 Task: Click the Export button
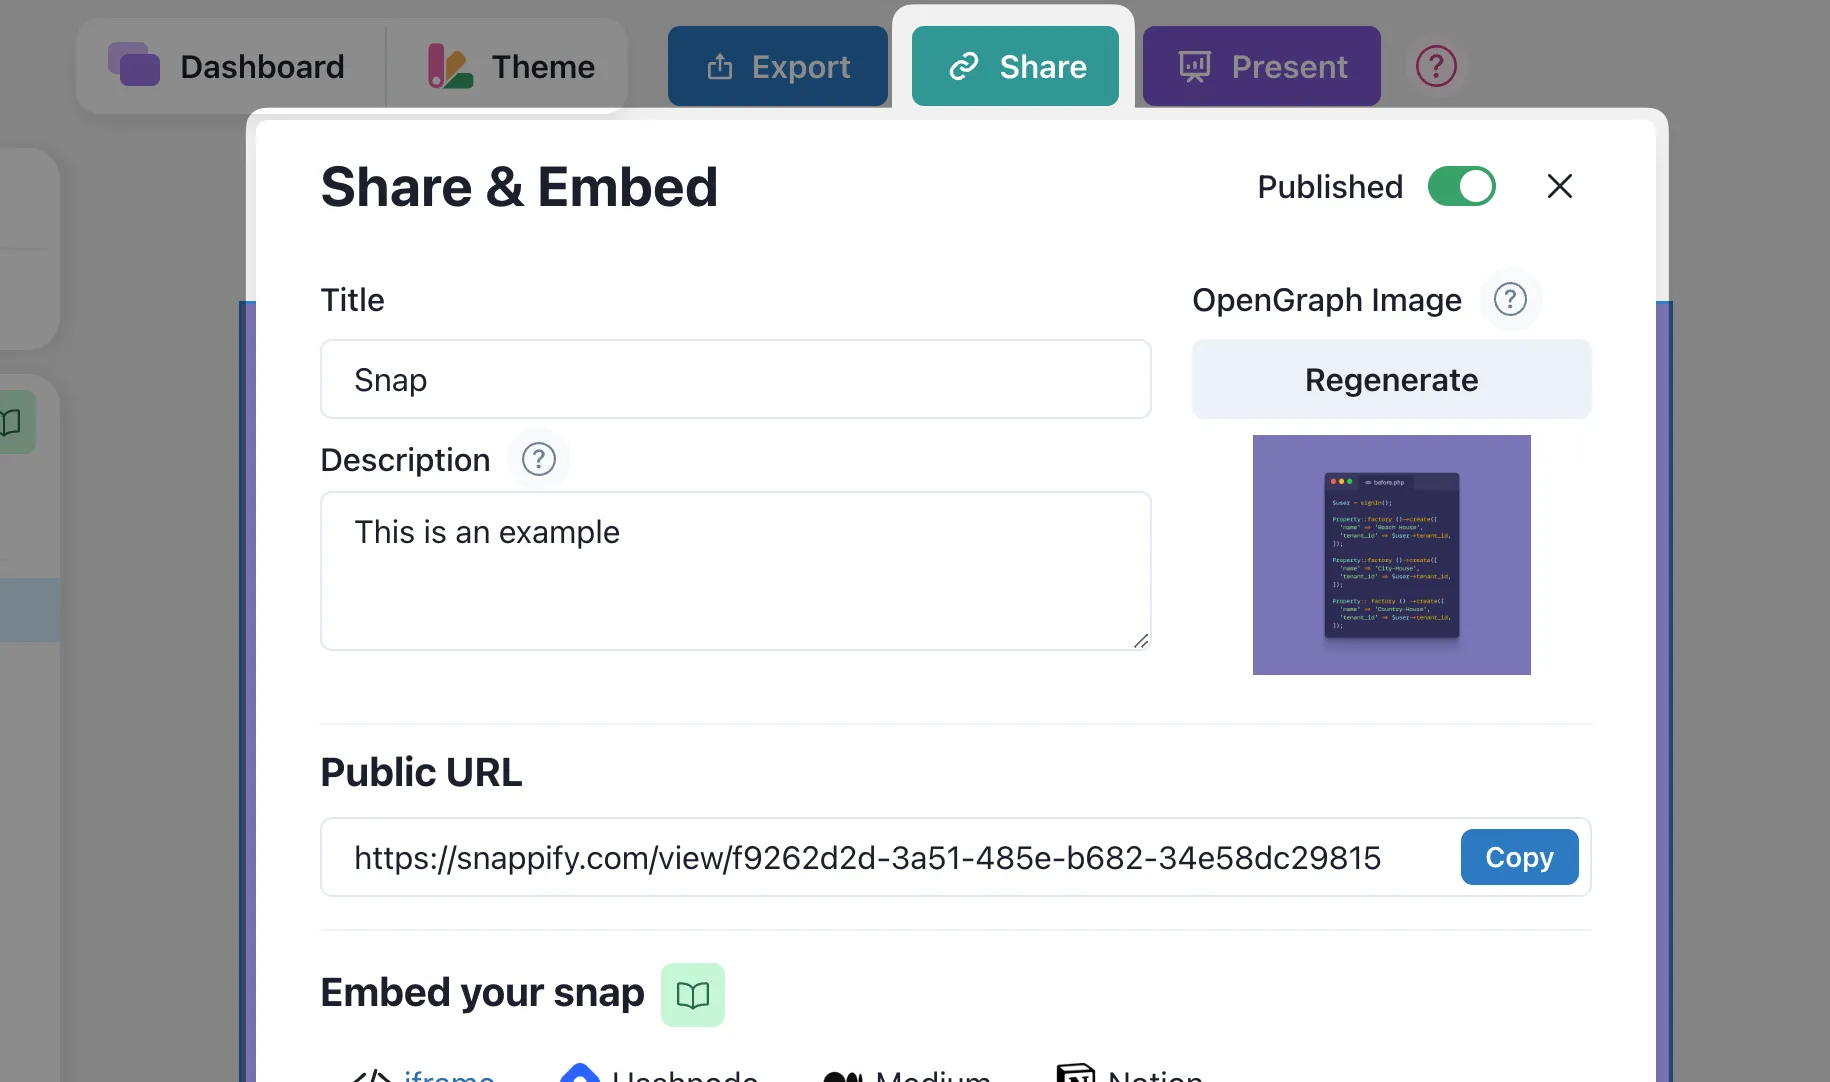[778, 66]
